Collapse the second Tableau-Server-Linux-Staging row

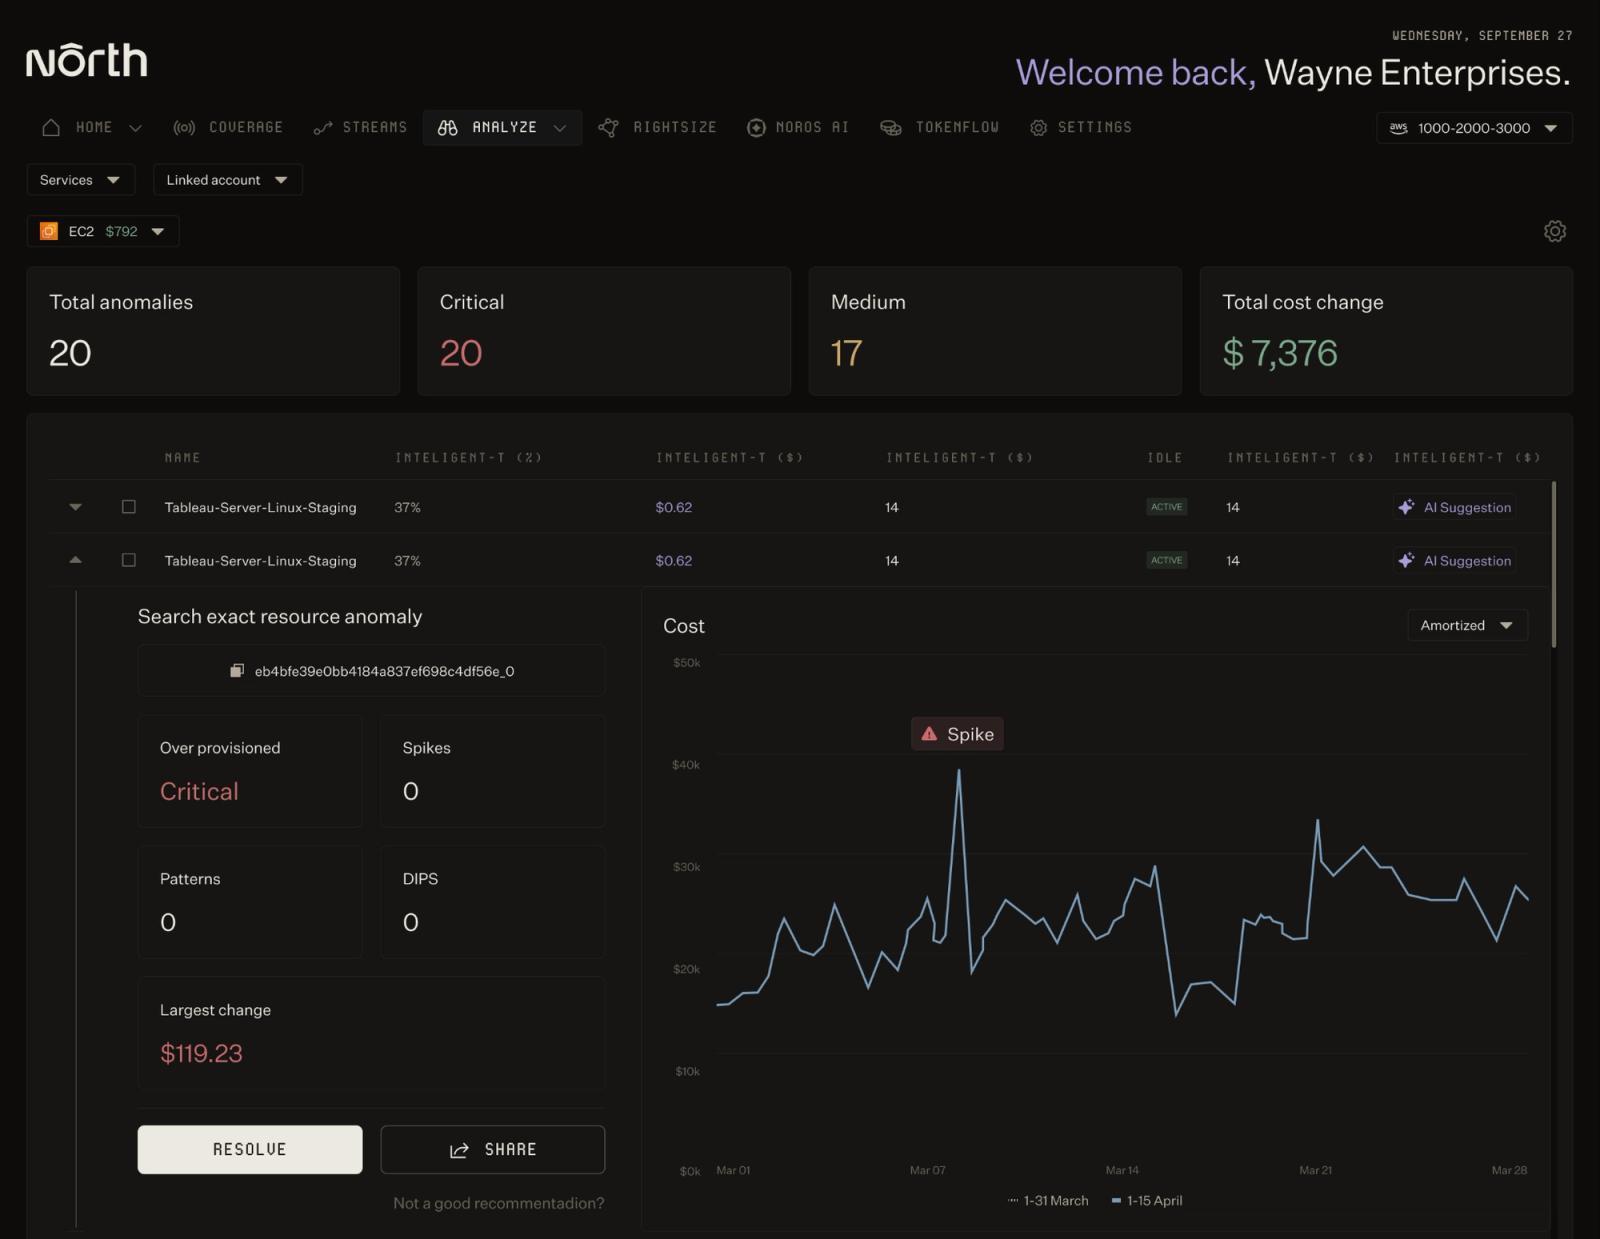[x=75, y=560]
